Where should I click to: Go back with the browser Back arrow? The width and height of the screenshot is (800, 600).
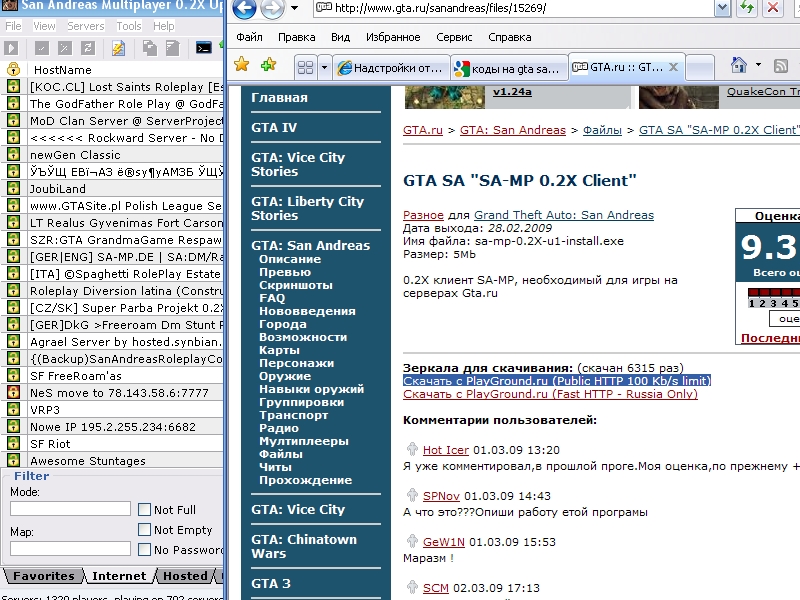[244, 8]
